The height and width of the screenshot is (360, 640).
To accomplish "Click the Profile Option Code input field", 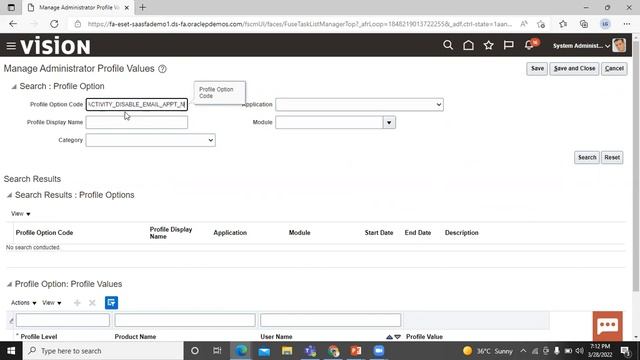I will pyautogui.click(x=137, y=104).
